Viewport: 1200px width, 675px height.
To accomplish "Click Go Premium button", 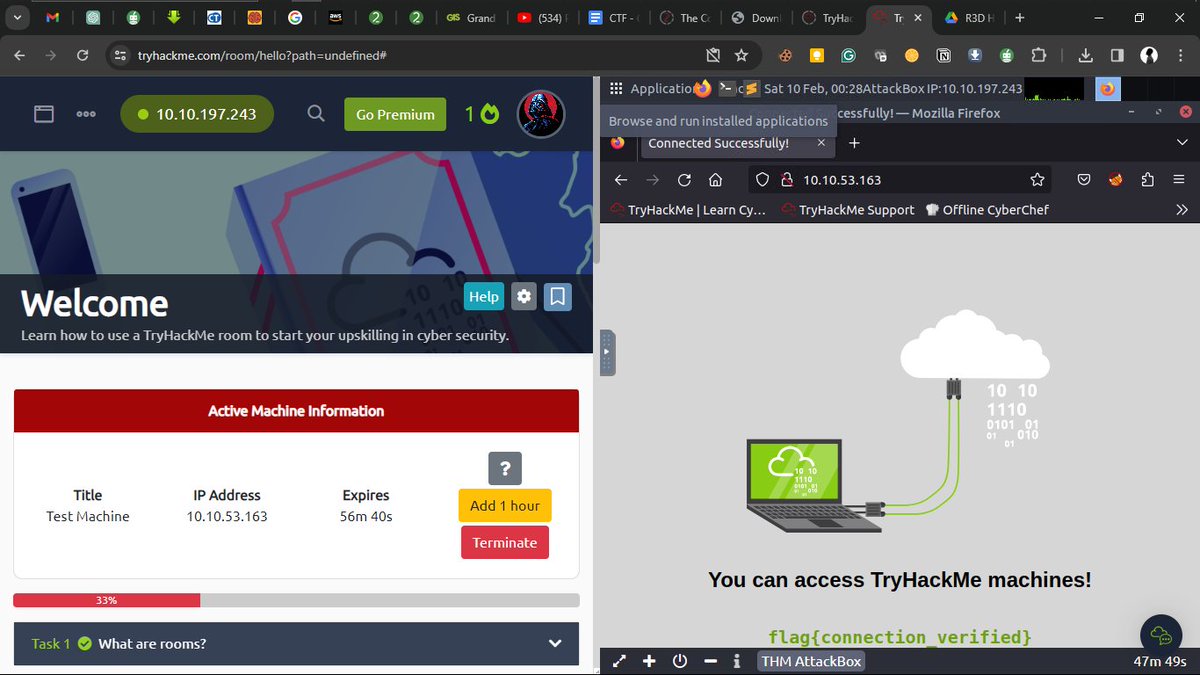I will (395, 114).
